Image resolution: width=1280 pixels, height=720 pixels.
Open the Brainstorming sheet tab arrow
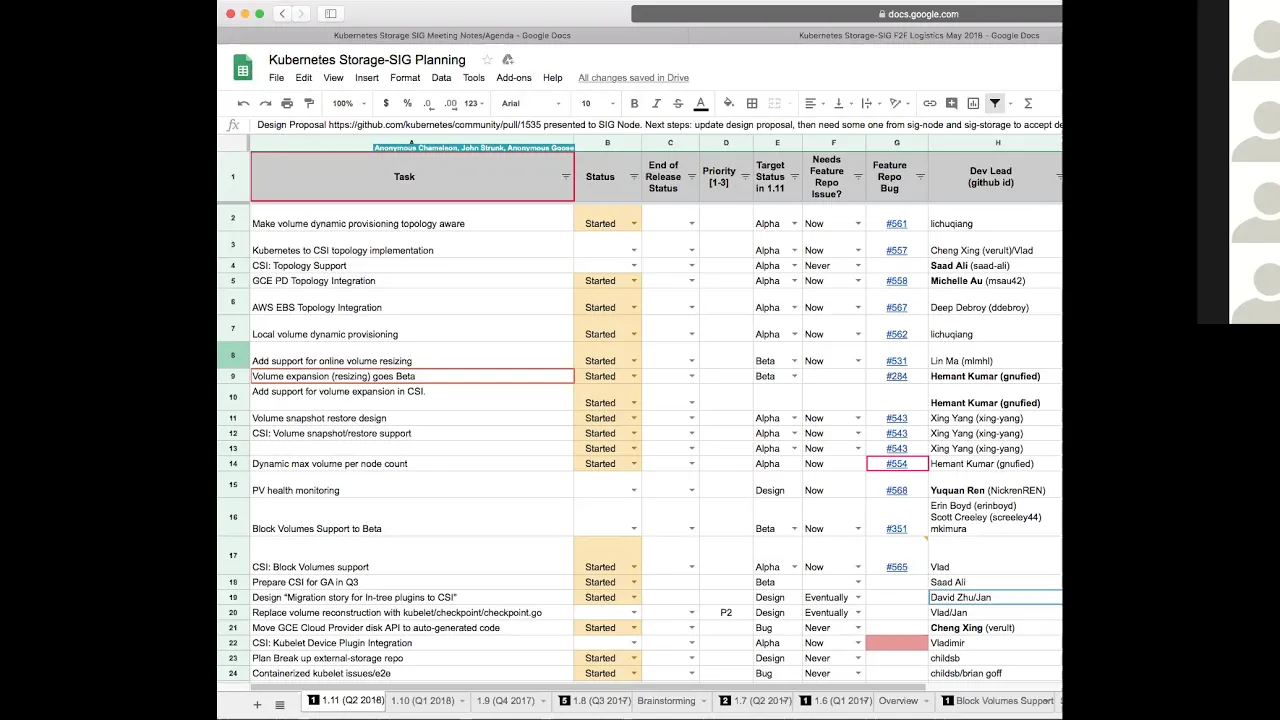pyautogui.click(x=706, y=702)
